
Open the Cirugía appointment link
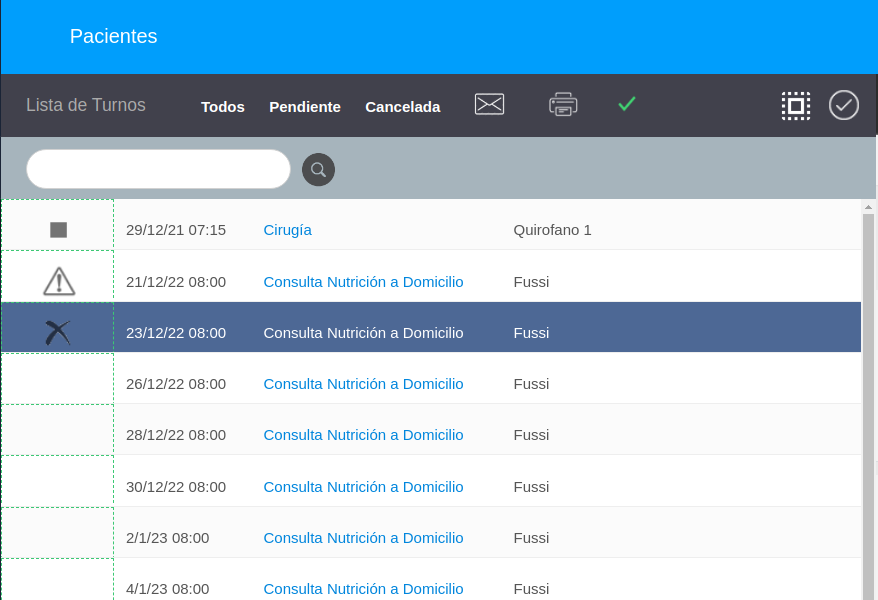287,230
